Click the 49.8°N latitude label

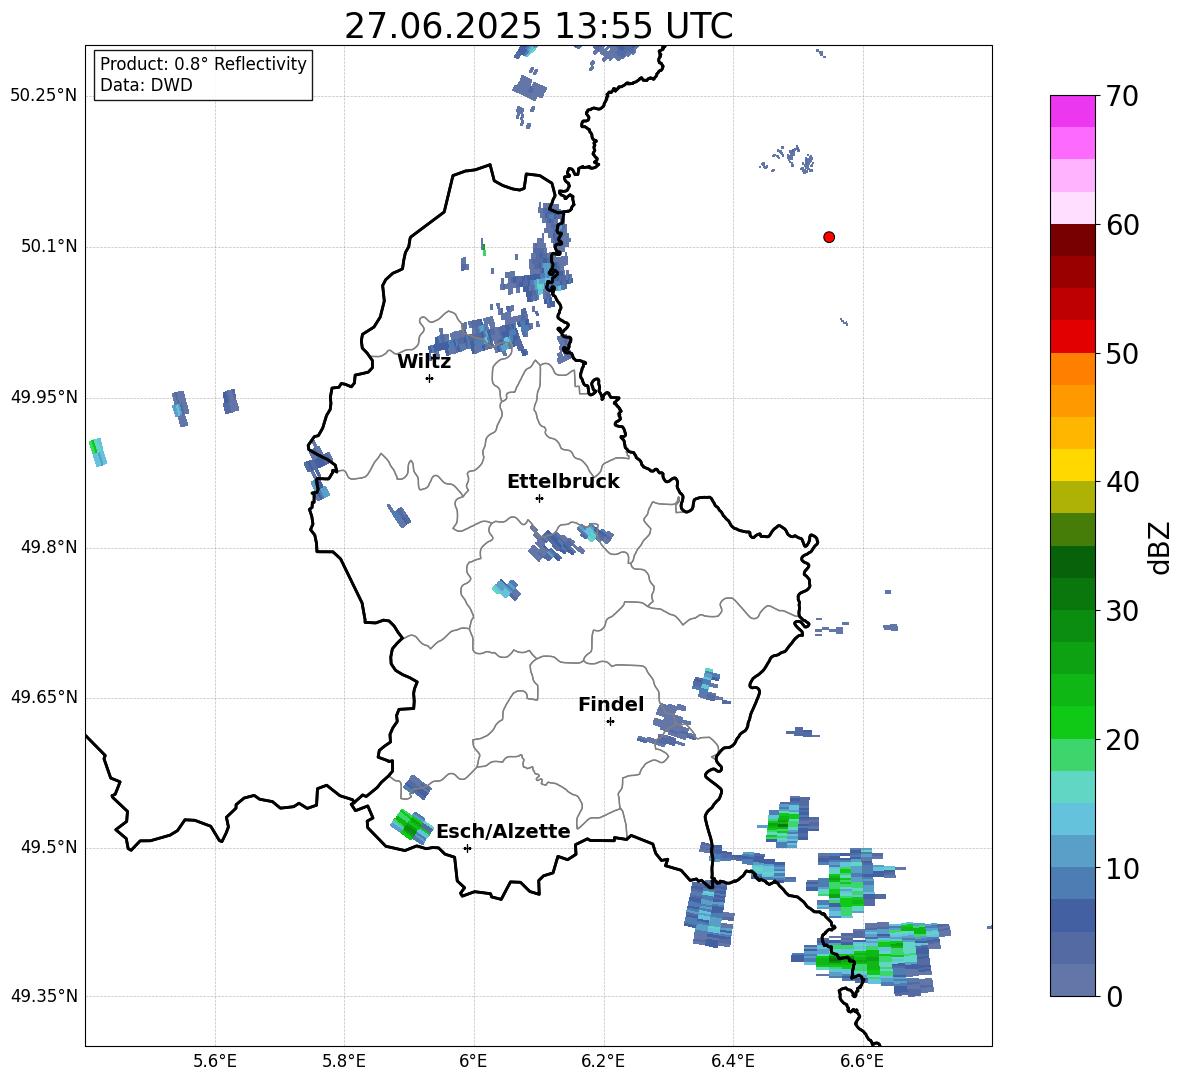coord(48,547)
